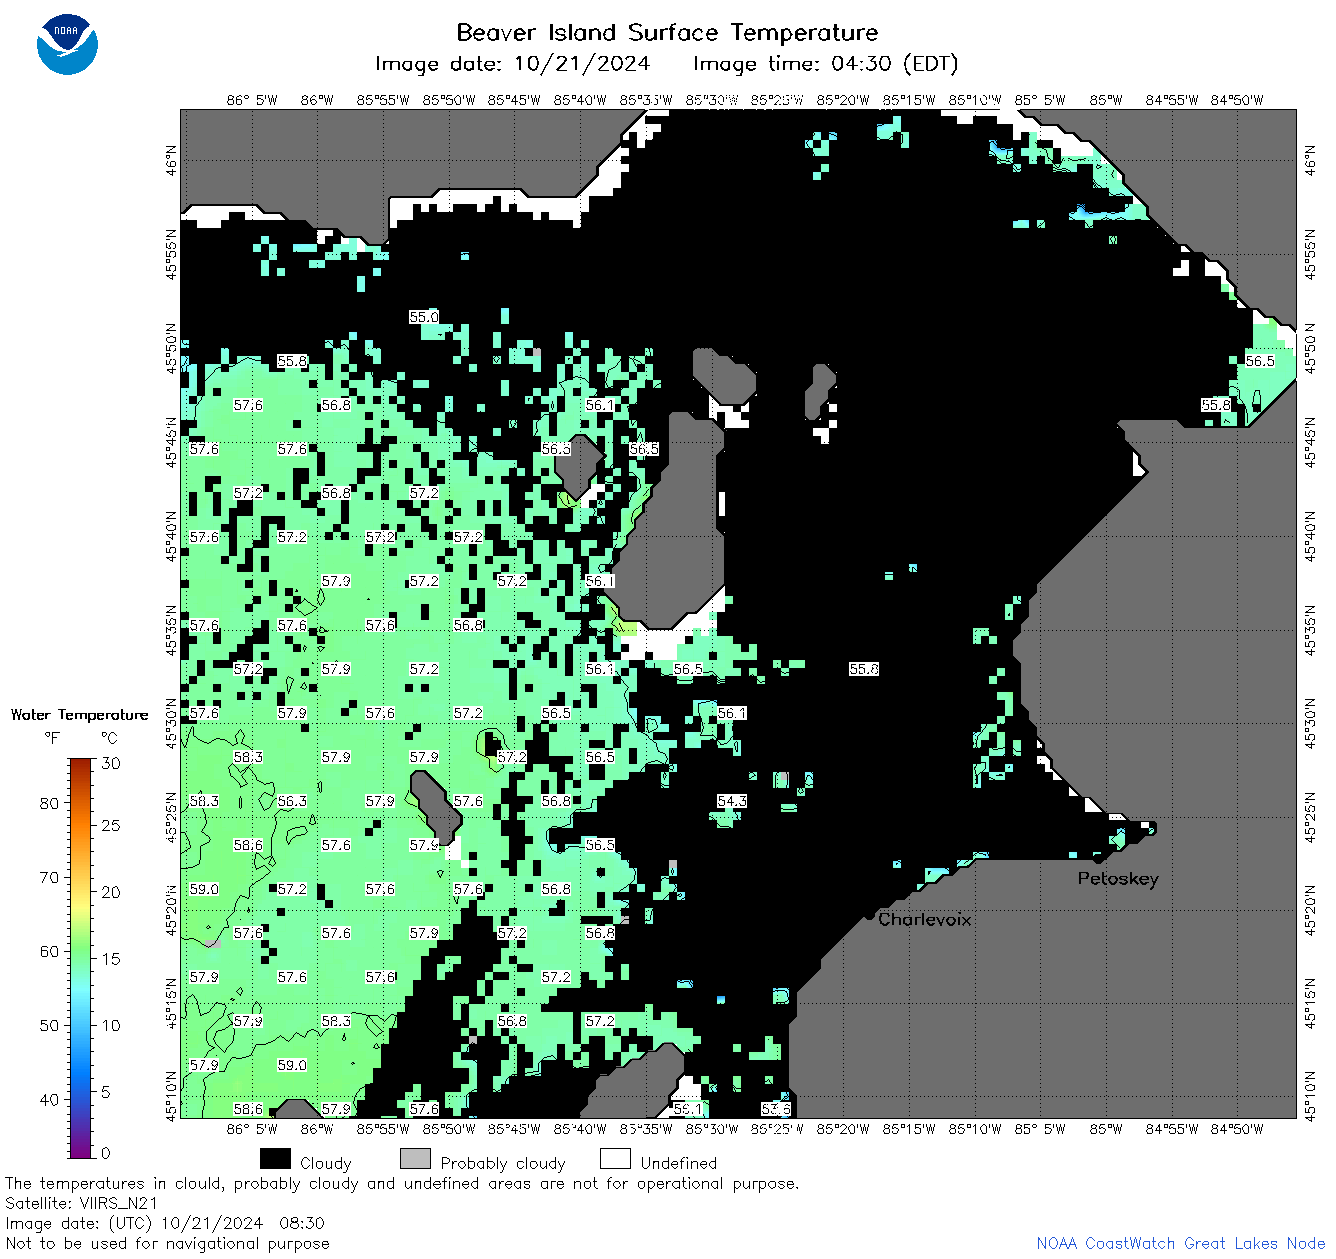The image size is (1336, 1259).
Task: Click the Probably cloudy legend text
Action: click(503, 1164)
